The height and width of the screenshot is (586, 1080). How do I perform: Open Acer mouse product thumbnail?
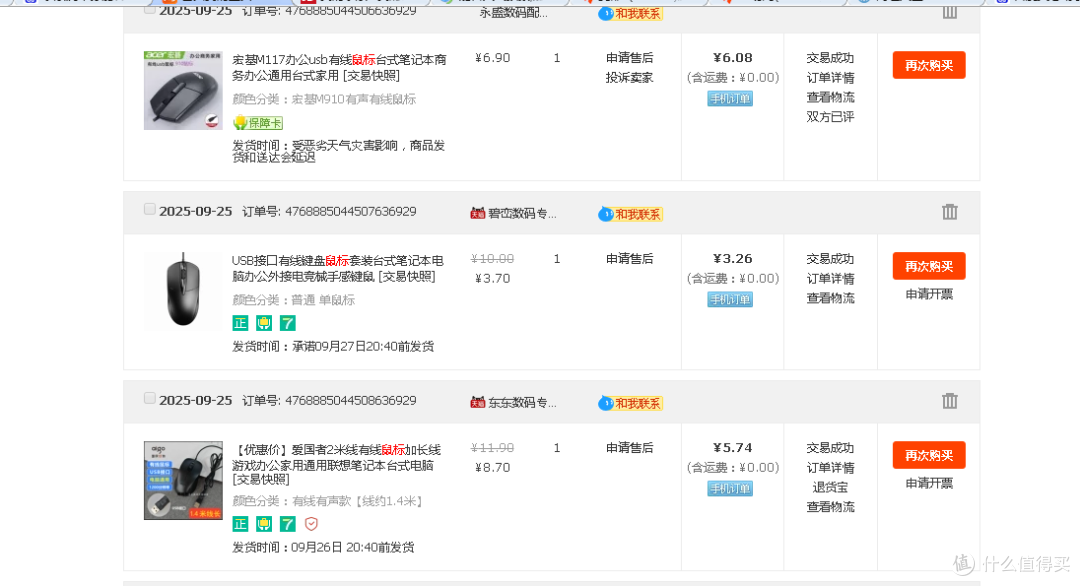[183, 90]
